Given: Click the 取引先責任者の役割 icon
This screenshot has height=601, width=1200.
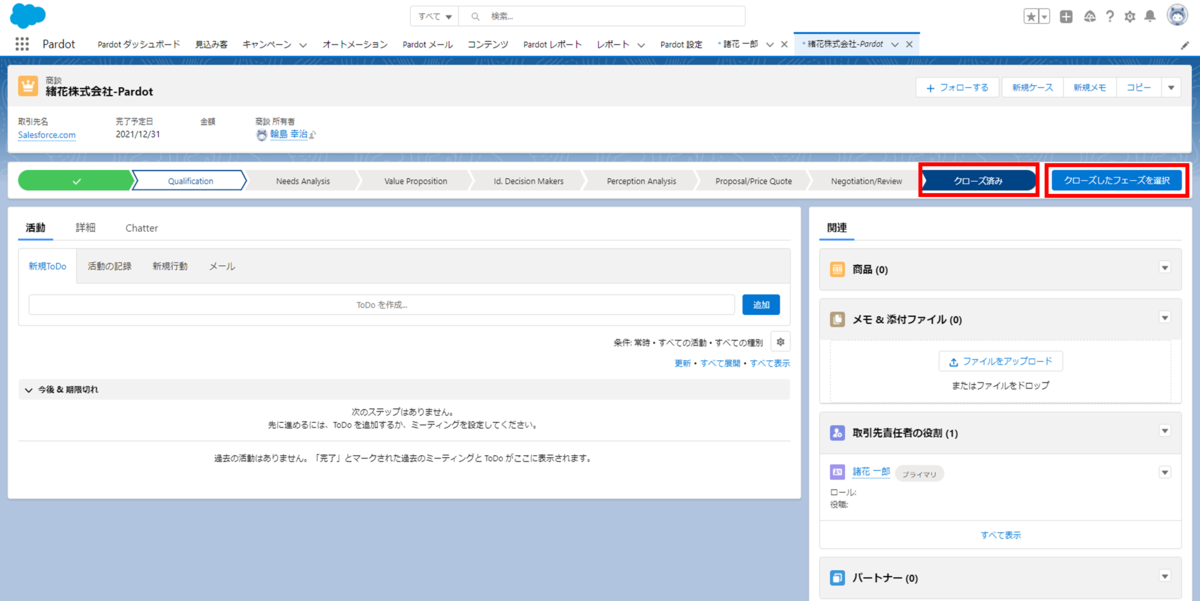Looking at the screenshot, I should 837,433.
